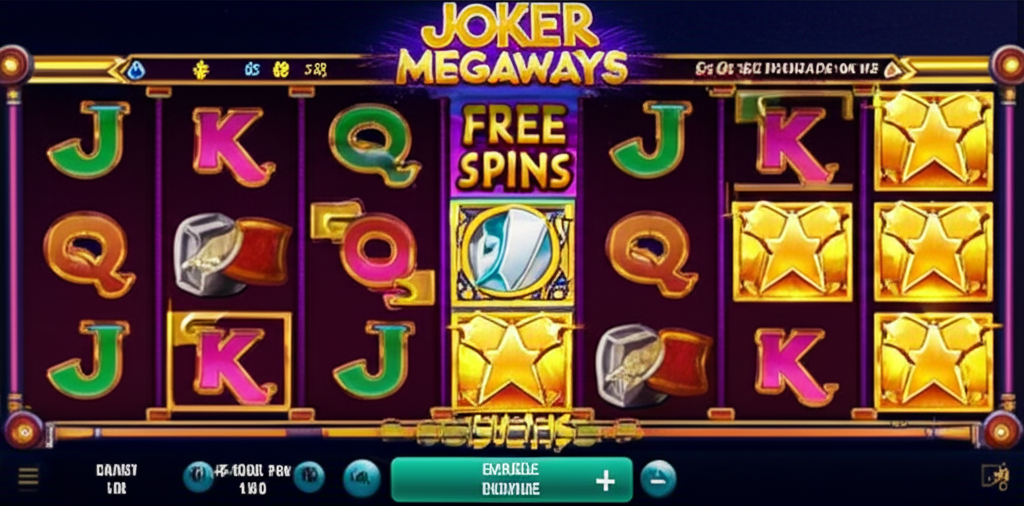Click the gold star below joker mask
This screenshot has width=1024, height=506.
tap(513, 360)
